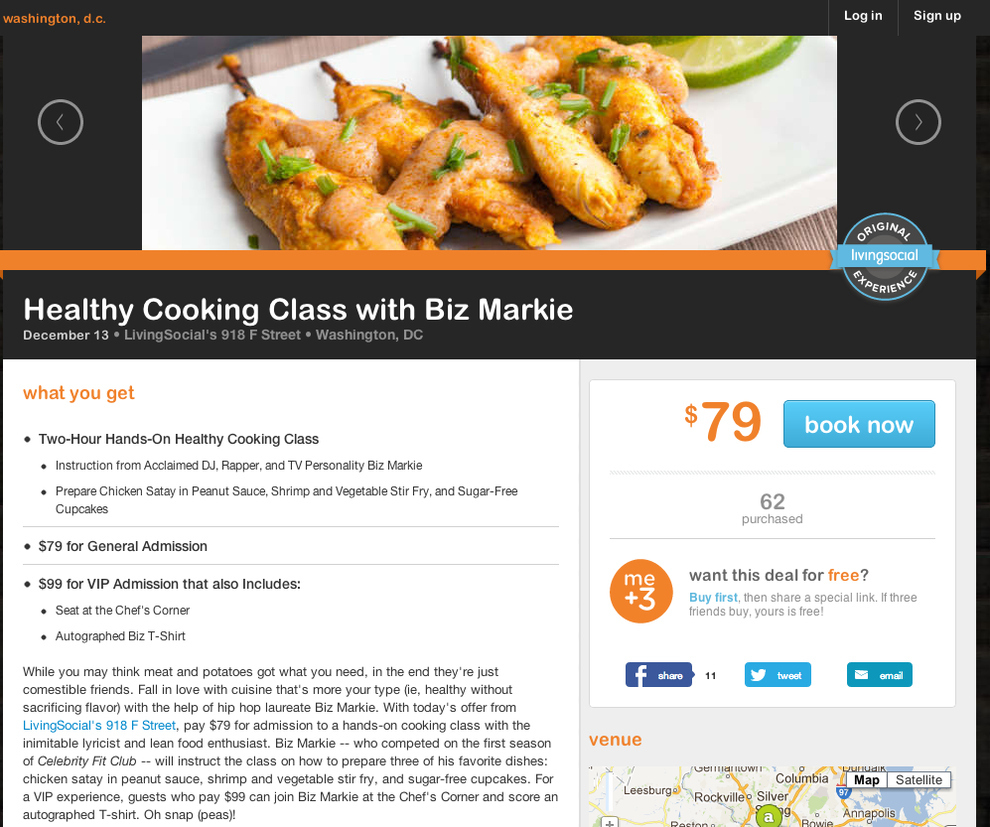Screen dimensions: 990x827
Task: Open the Sign up page
Action: tap(937, 16)
